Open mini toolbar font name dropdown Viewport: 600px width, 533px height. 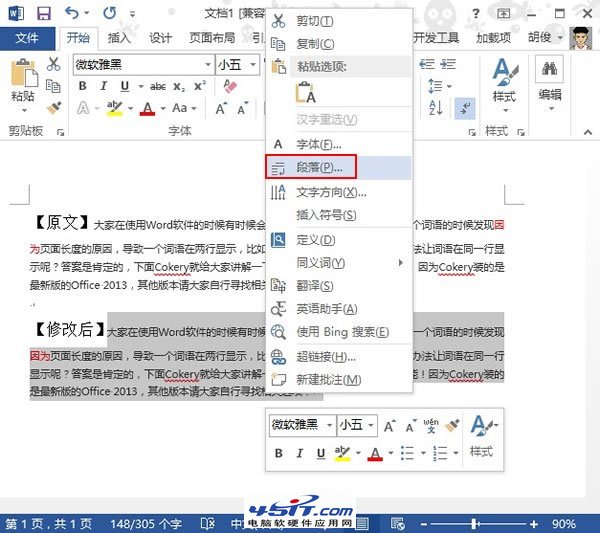[x=329, y=425]
